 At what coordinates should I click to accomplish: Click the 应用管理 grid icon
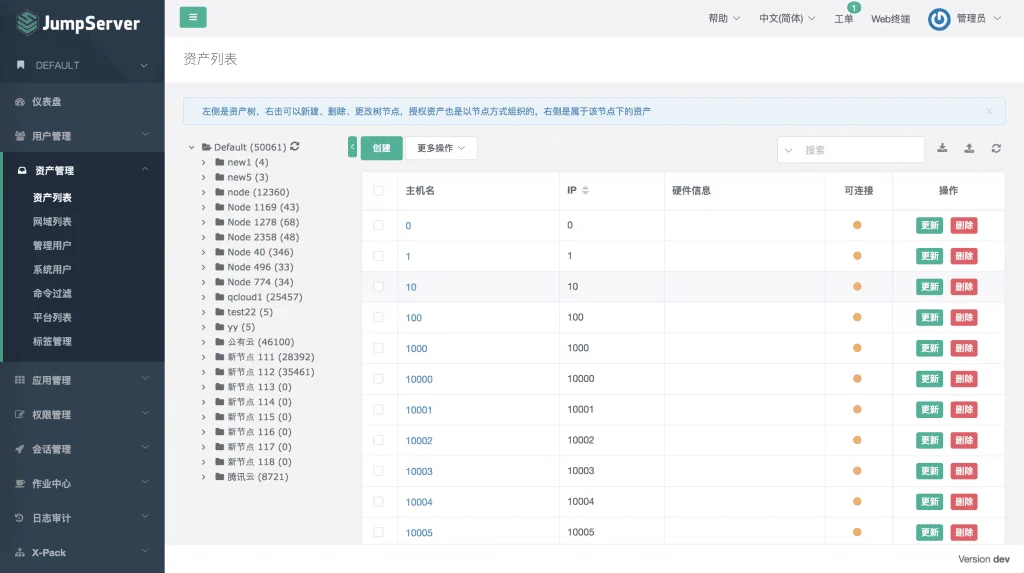[20, 380]
